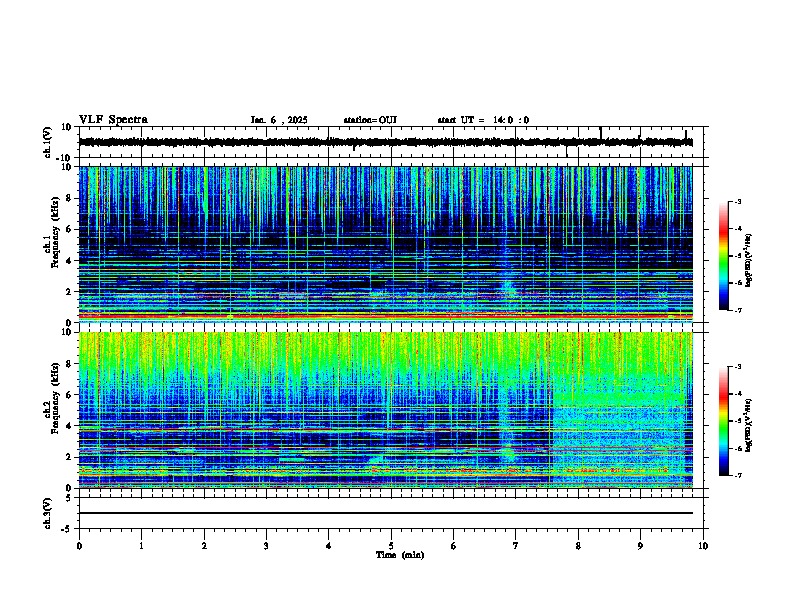Click the ch.2 color bar log(PSD) unit label
Viewport: 792px width, 612px height.
[x=749, y=425]
